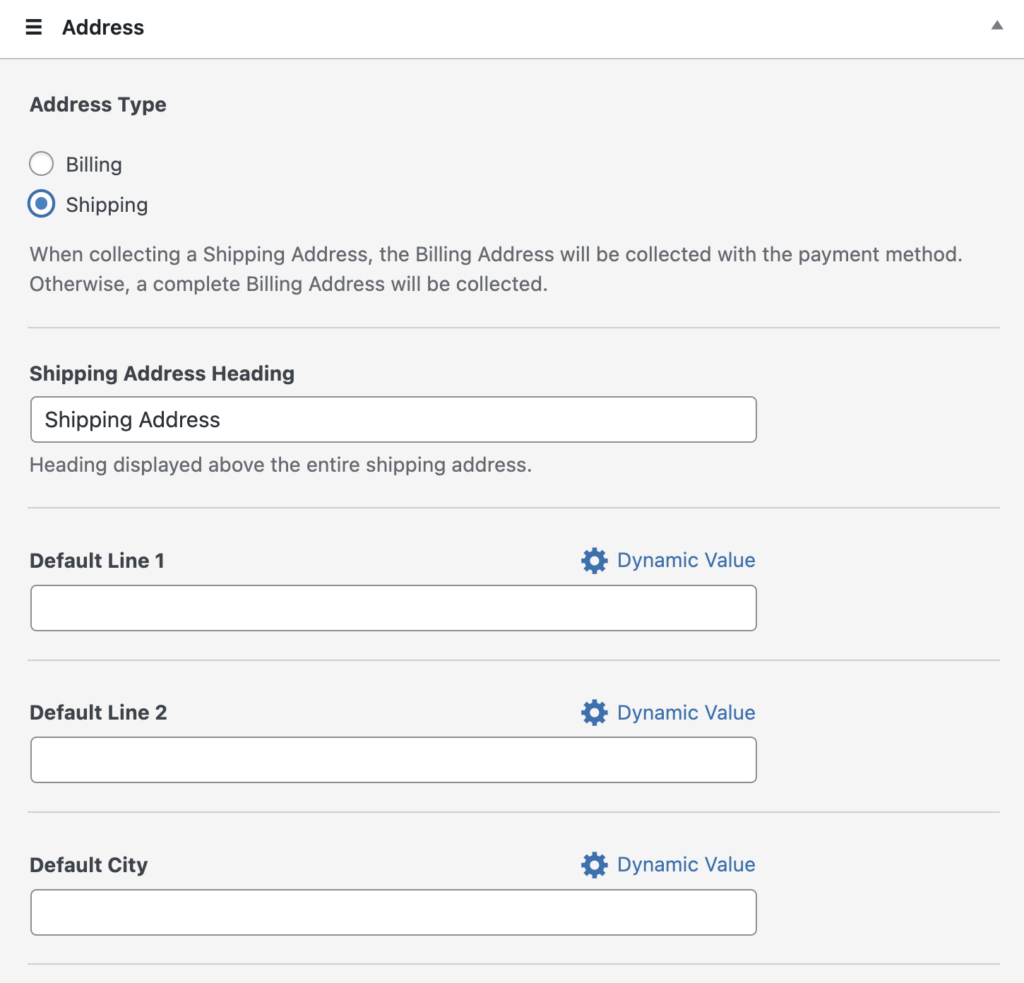This screenshot has width=1024, height=983.
Task: Focus the Default Line 1 input box
Action: [x=393, y=608]
